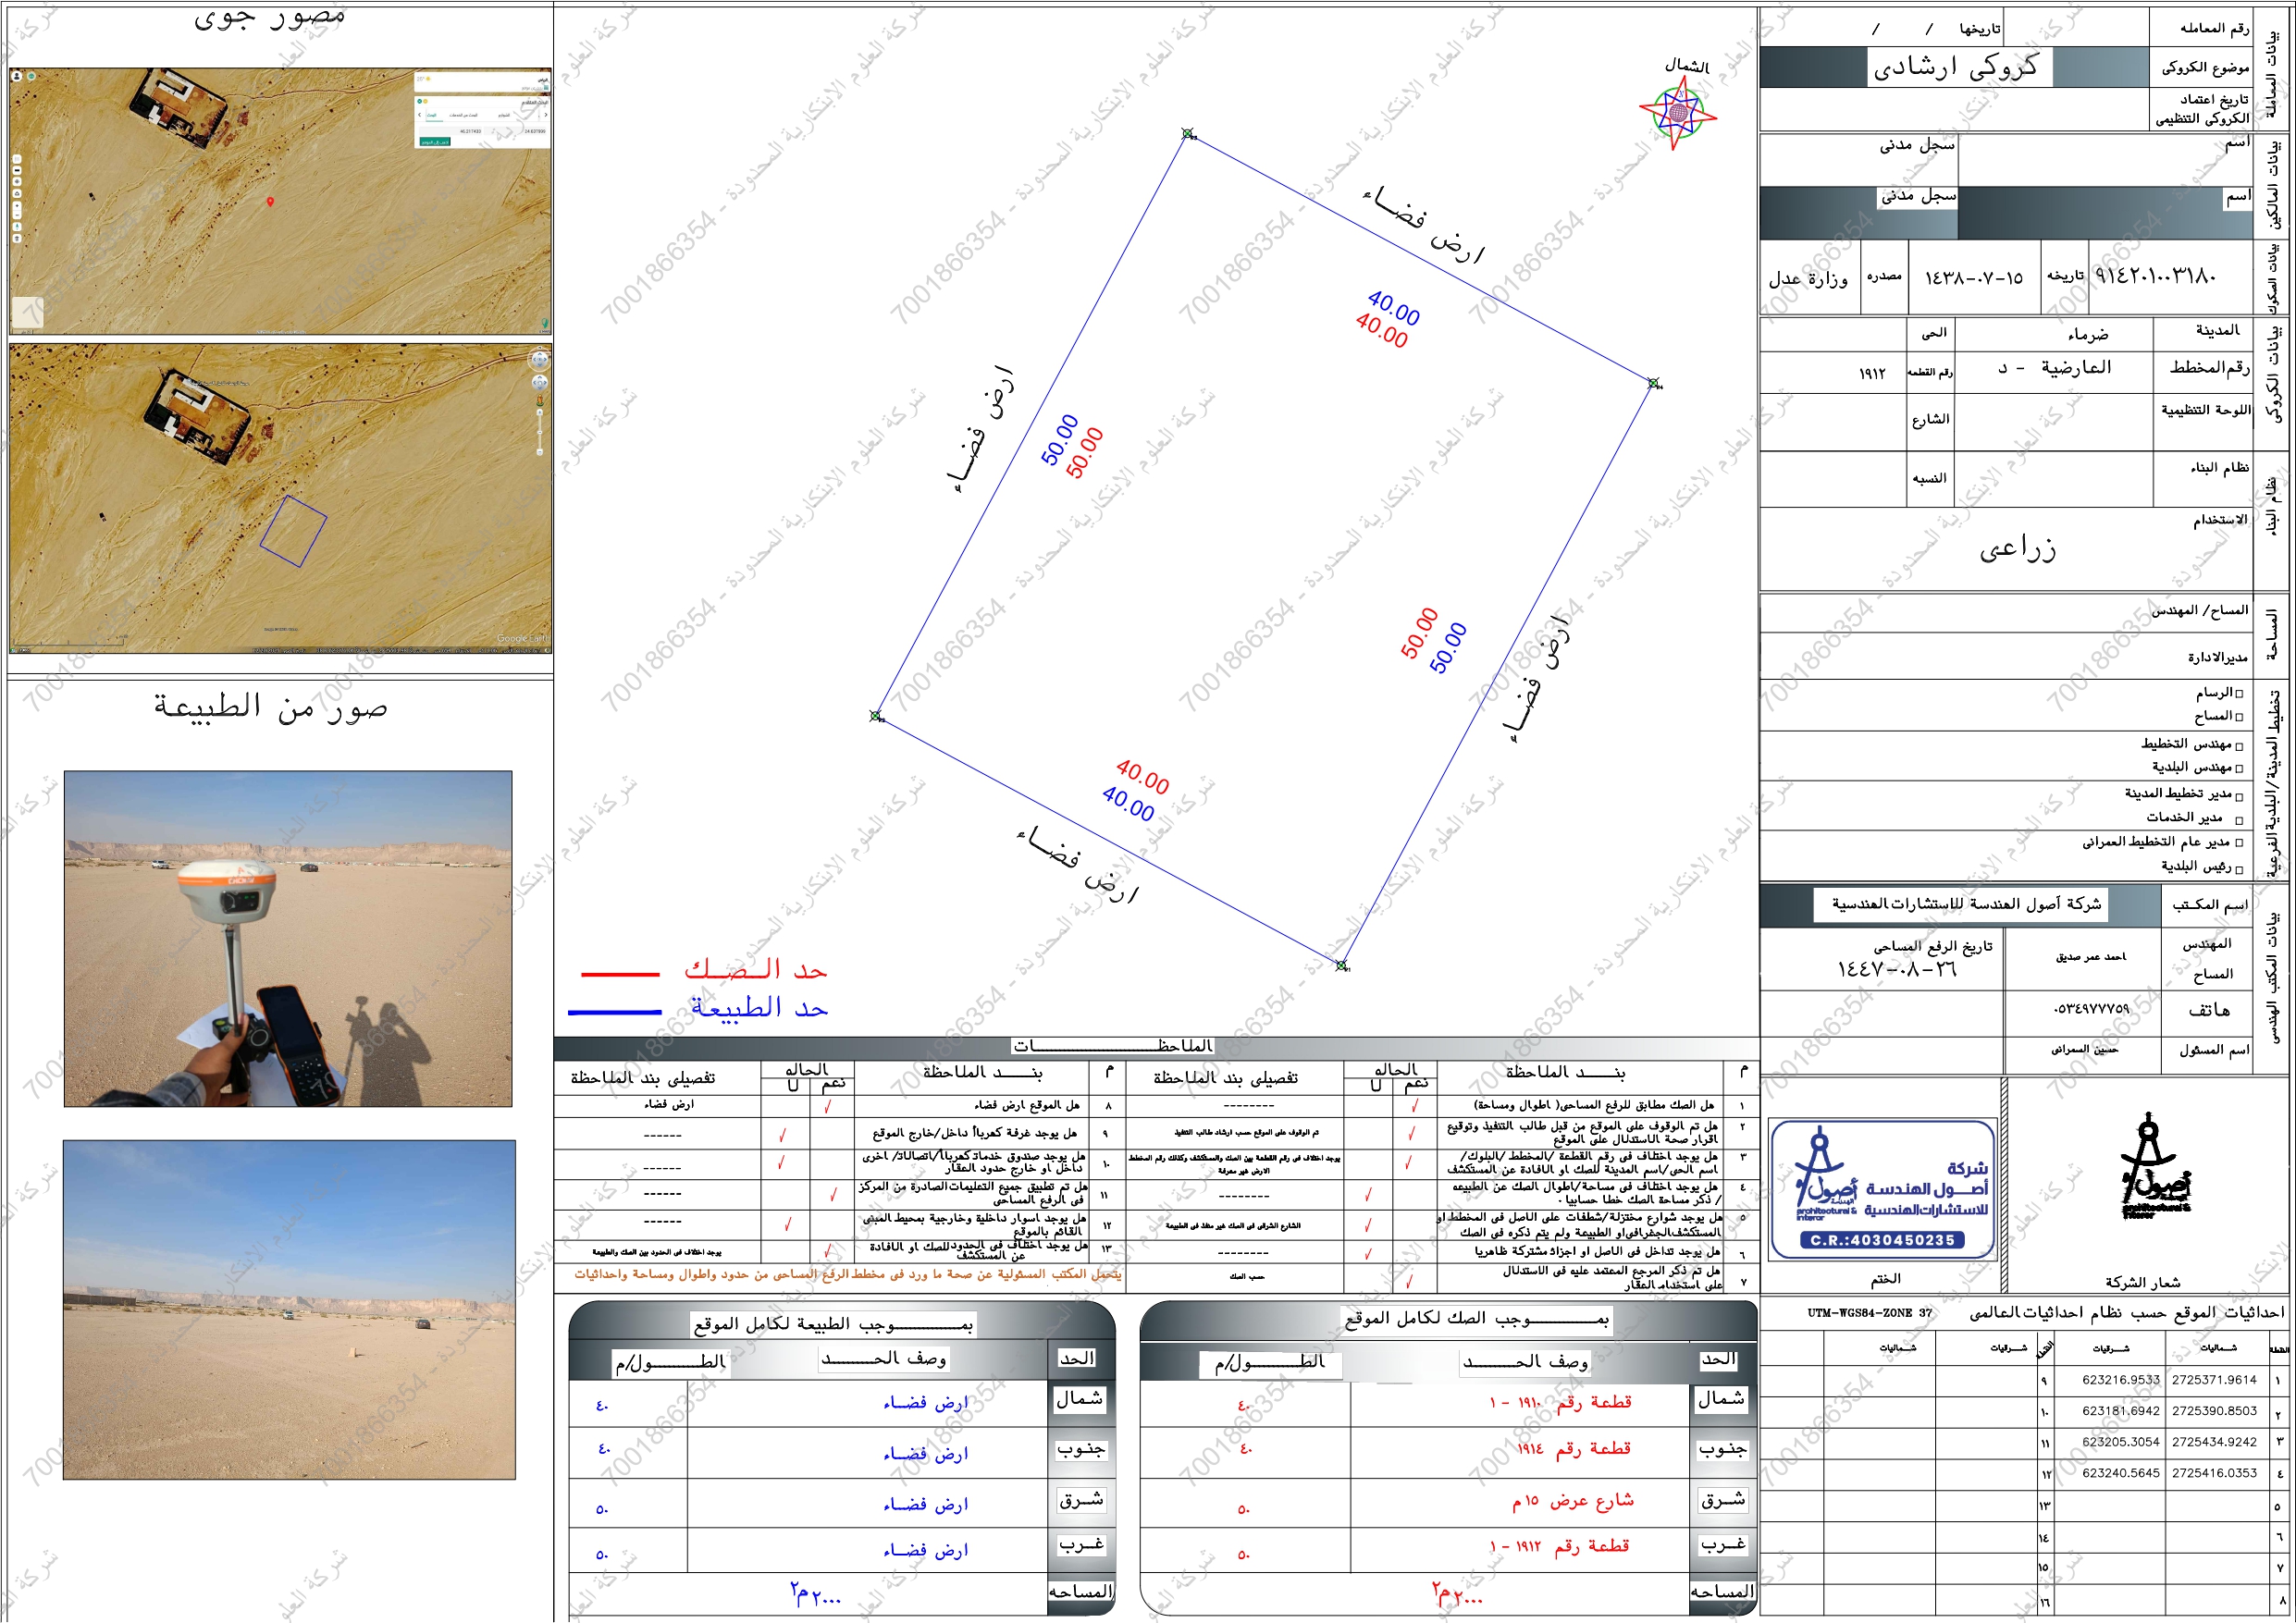Viewport: 2296px width, 1623px height.
Task: Click the blue company stamp with C.R. number
Action: pos(1882,1189)
